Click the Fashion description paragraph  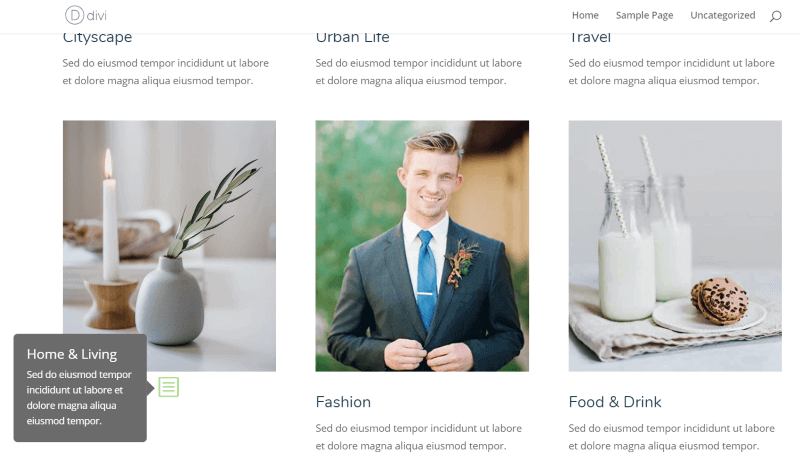(x=418, y=437)
